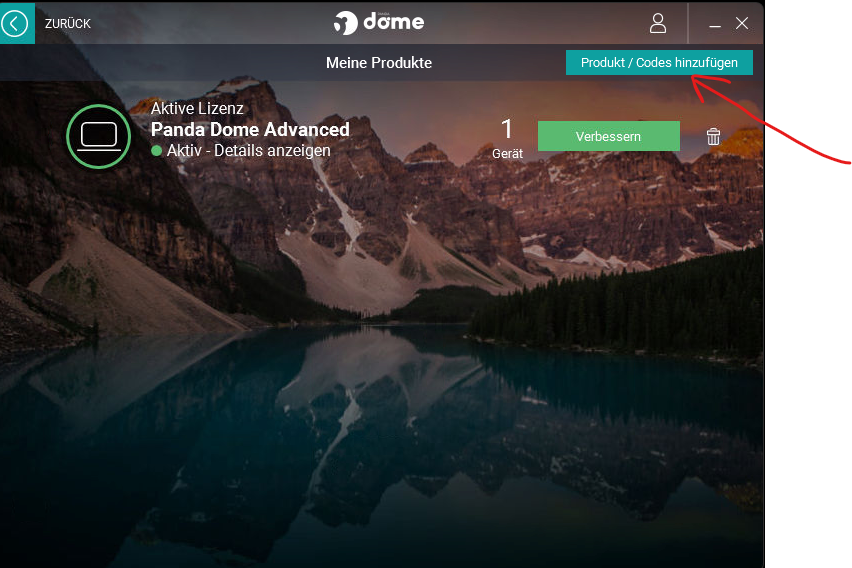Image resolution: width=852 pixels, height=568 pixels.
Task: Click the 'Aktive Lizenz' label
Action: coord(197,108)
